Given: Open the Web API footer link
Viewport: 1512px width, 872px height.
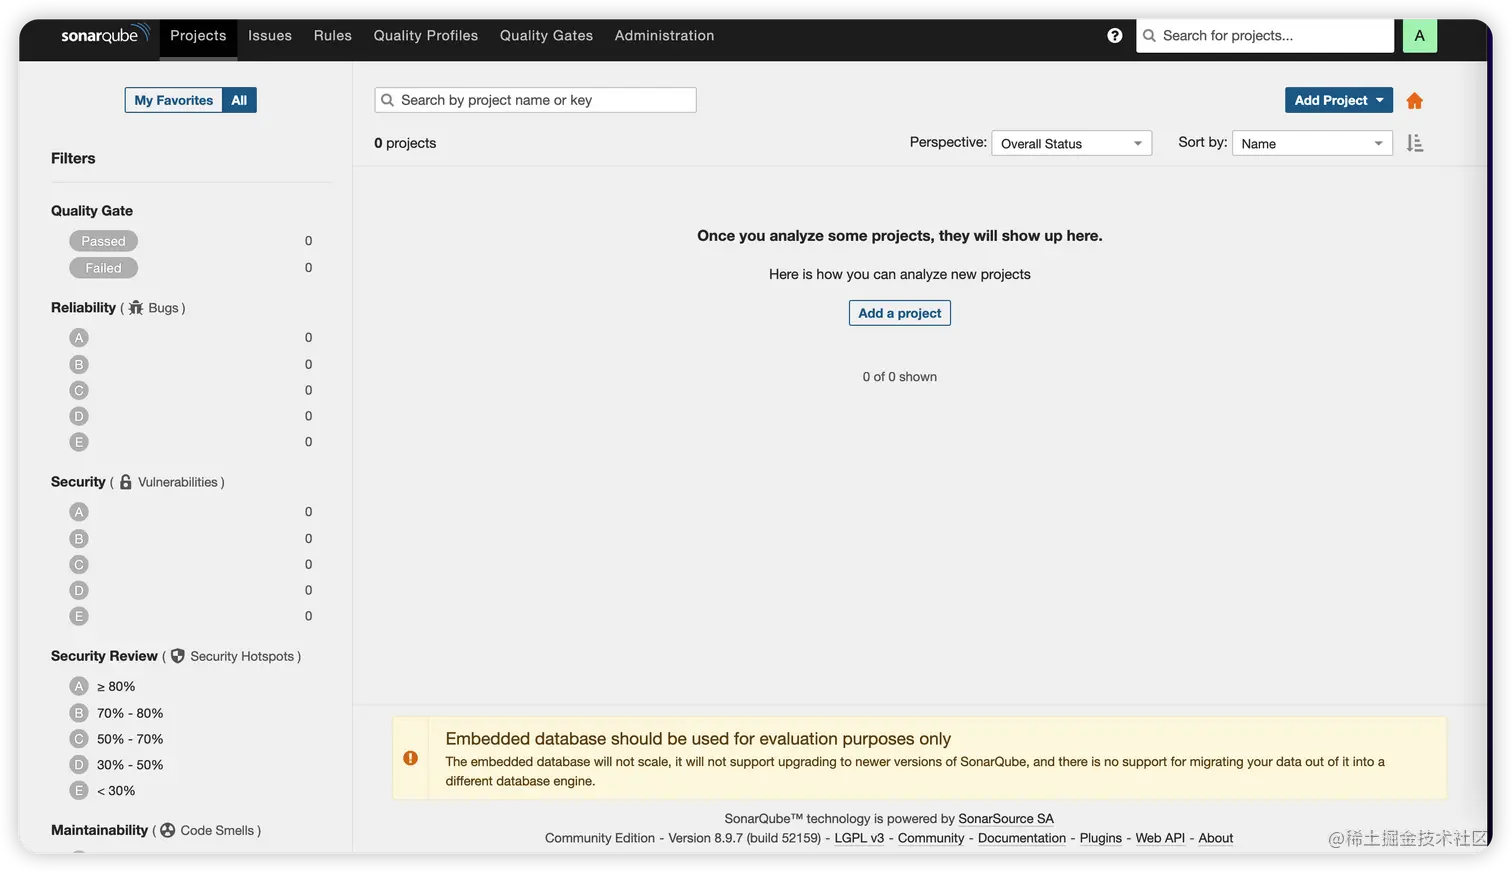Looking at the screenshot, I should pyautogui.click(x=1160, y=838).
